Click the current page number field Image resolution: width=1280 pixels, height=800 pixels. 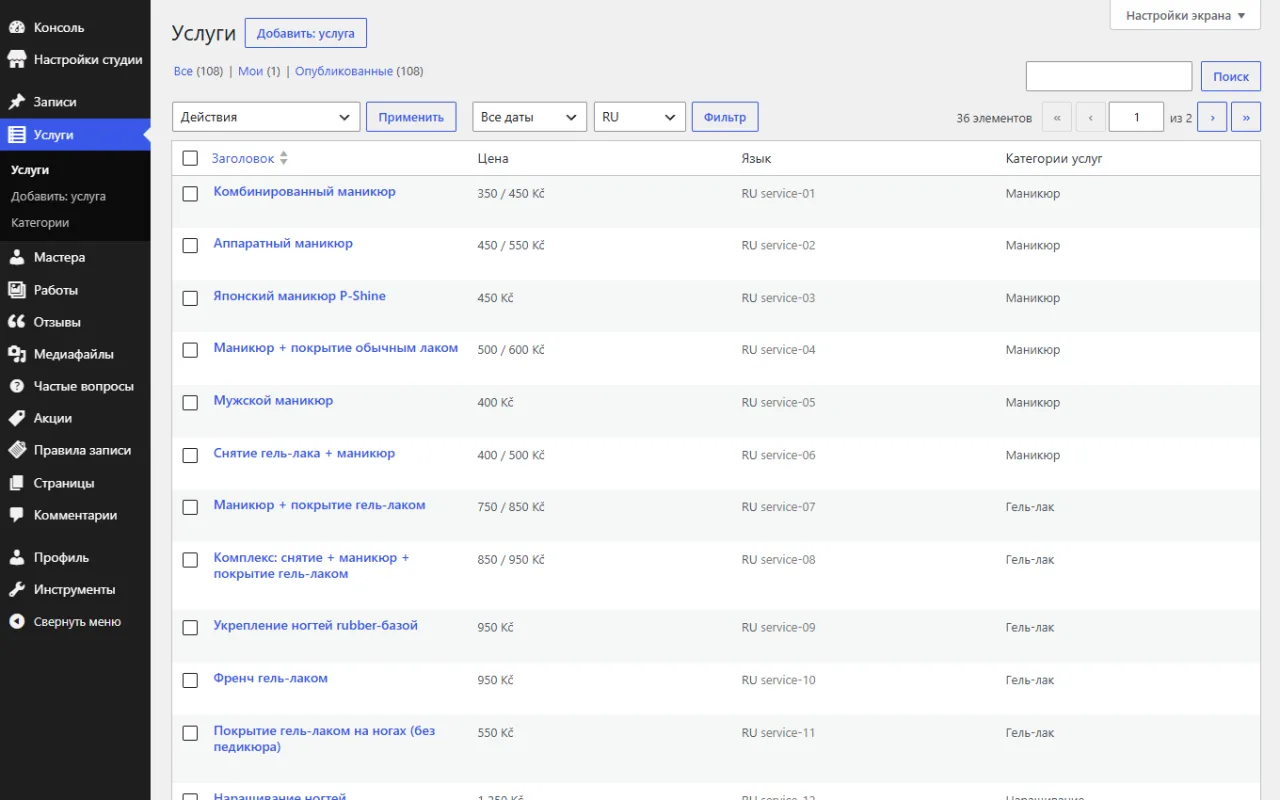point(1136,117)
